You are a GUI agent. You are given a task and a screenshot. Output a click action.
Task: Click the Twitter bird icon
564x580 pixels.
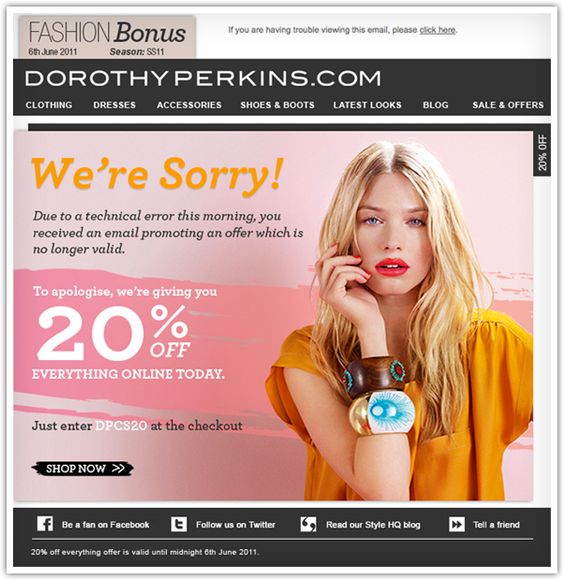pyautogui.click(x=179, y=524)
